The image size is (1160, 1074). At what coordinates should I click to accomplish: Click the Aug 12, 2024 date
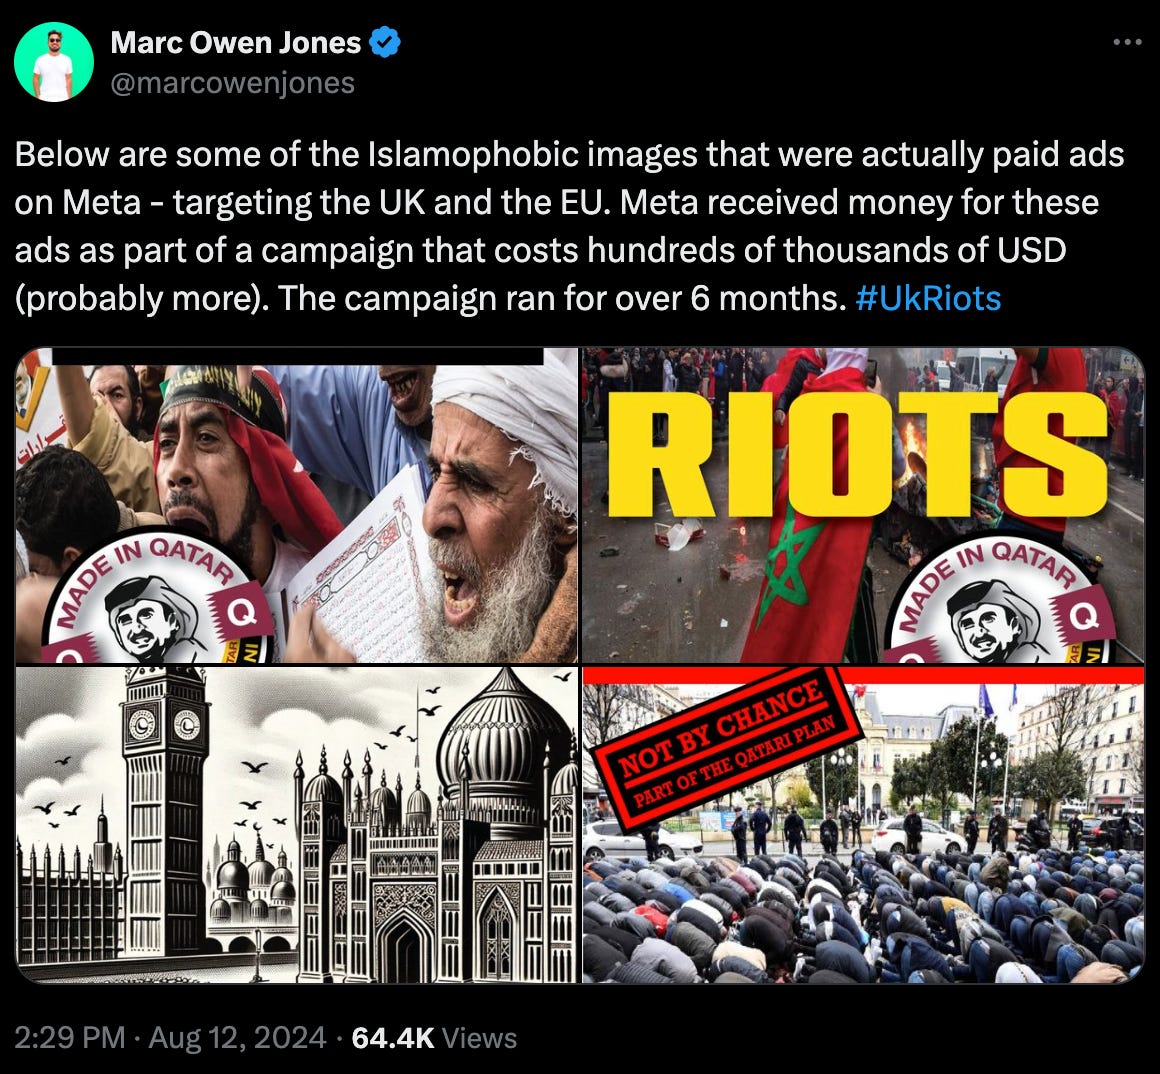237,1038
